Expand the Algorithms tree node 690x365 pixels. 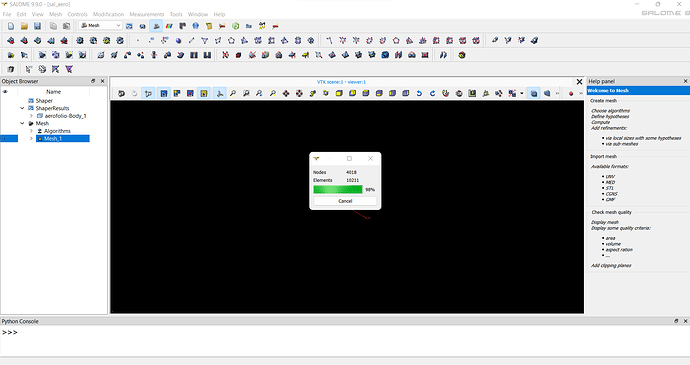pyautogui.click(x=31, y=131)
